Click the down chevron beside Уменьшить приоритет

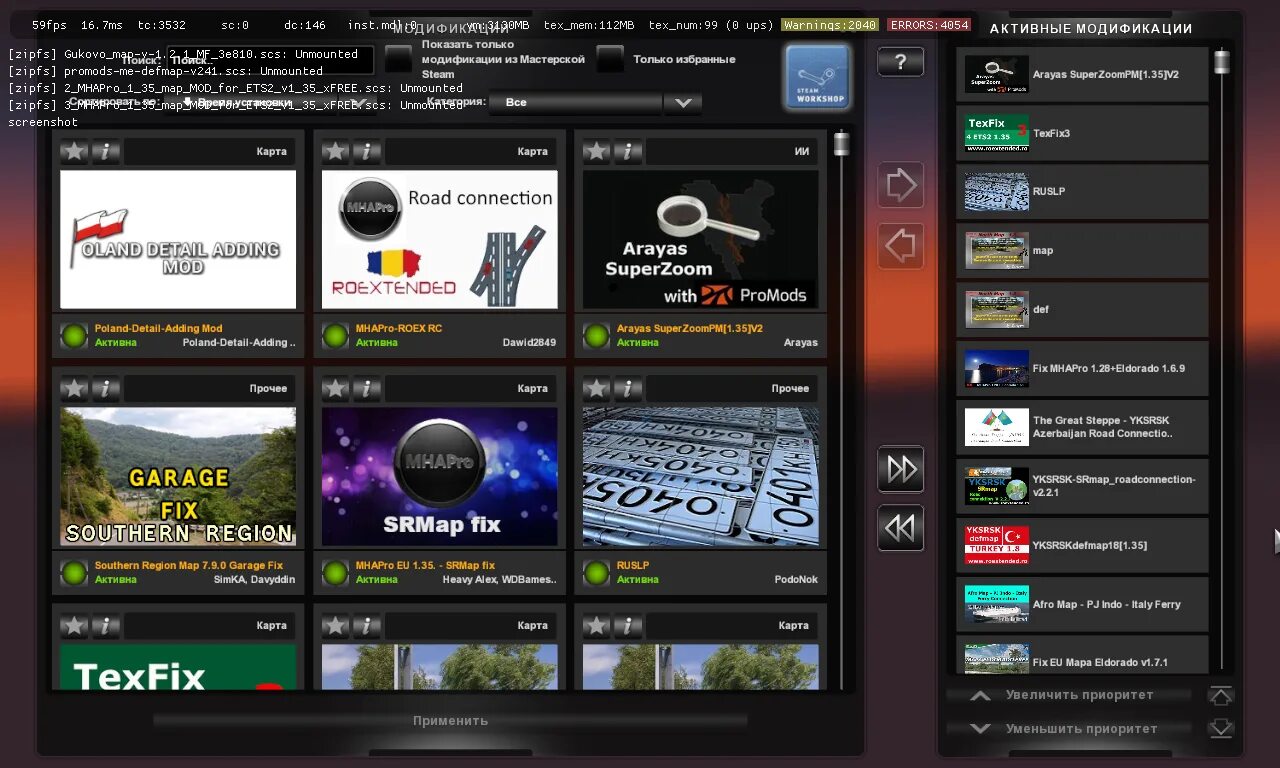981,729
